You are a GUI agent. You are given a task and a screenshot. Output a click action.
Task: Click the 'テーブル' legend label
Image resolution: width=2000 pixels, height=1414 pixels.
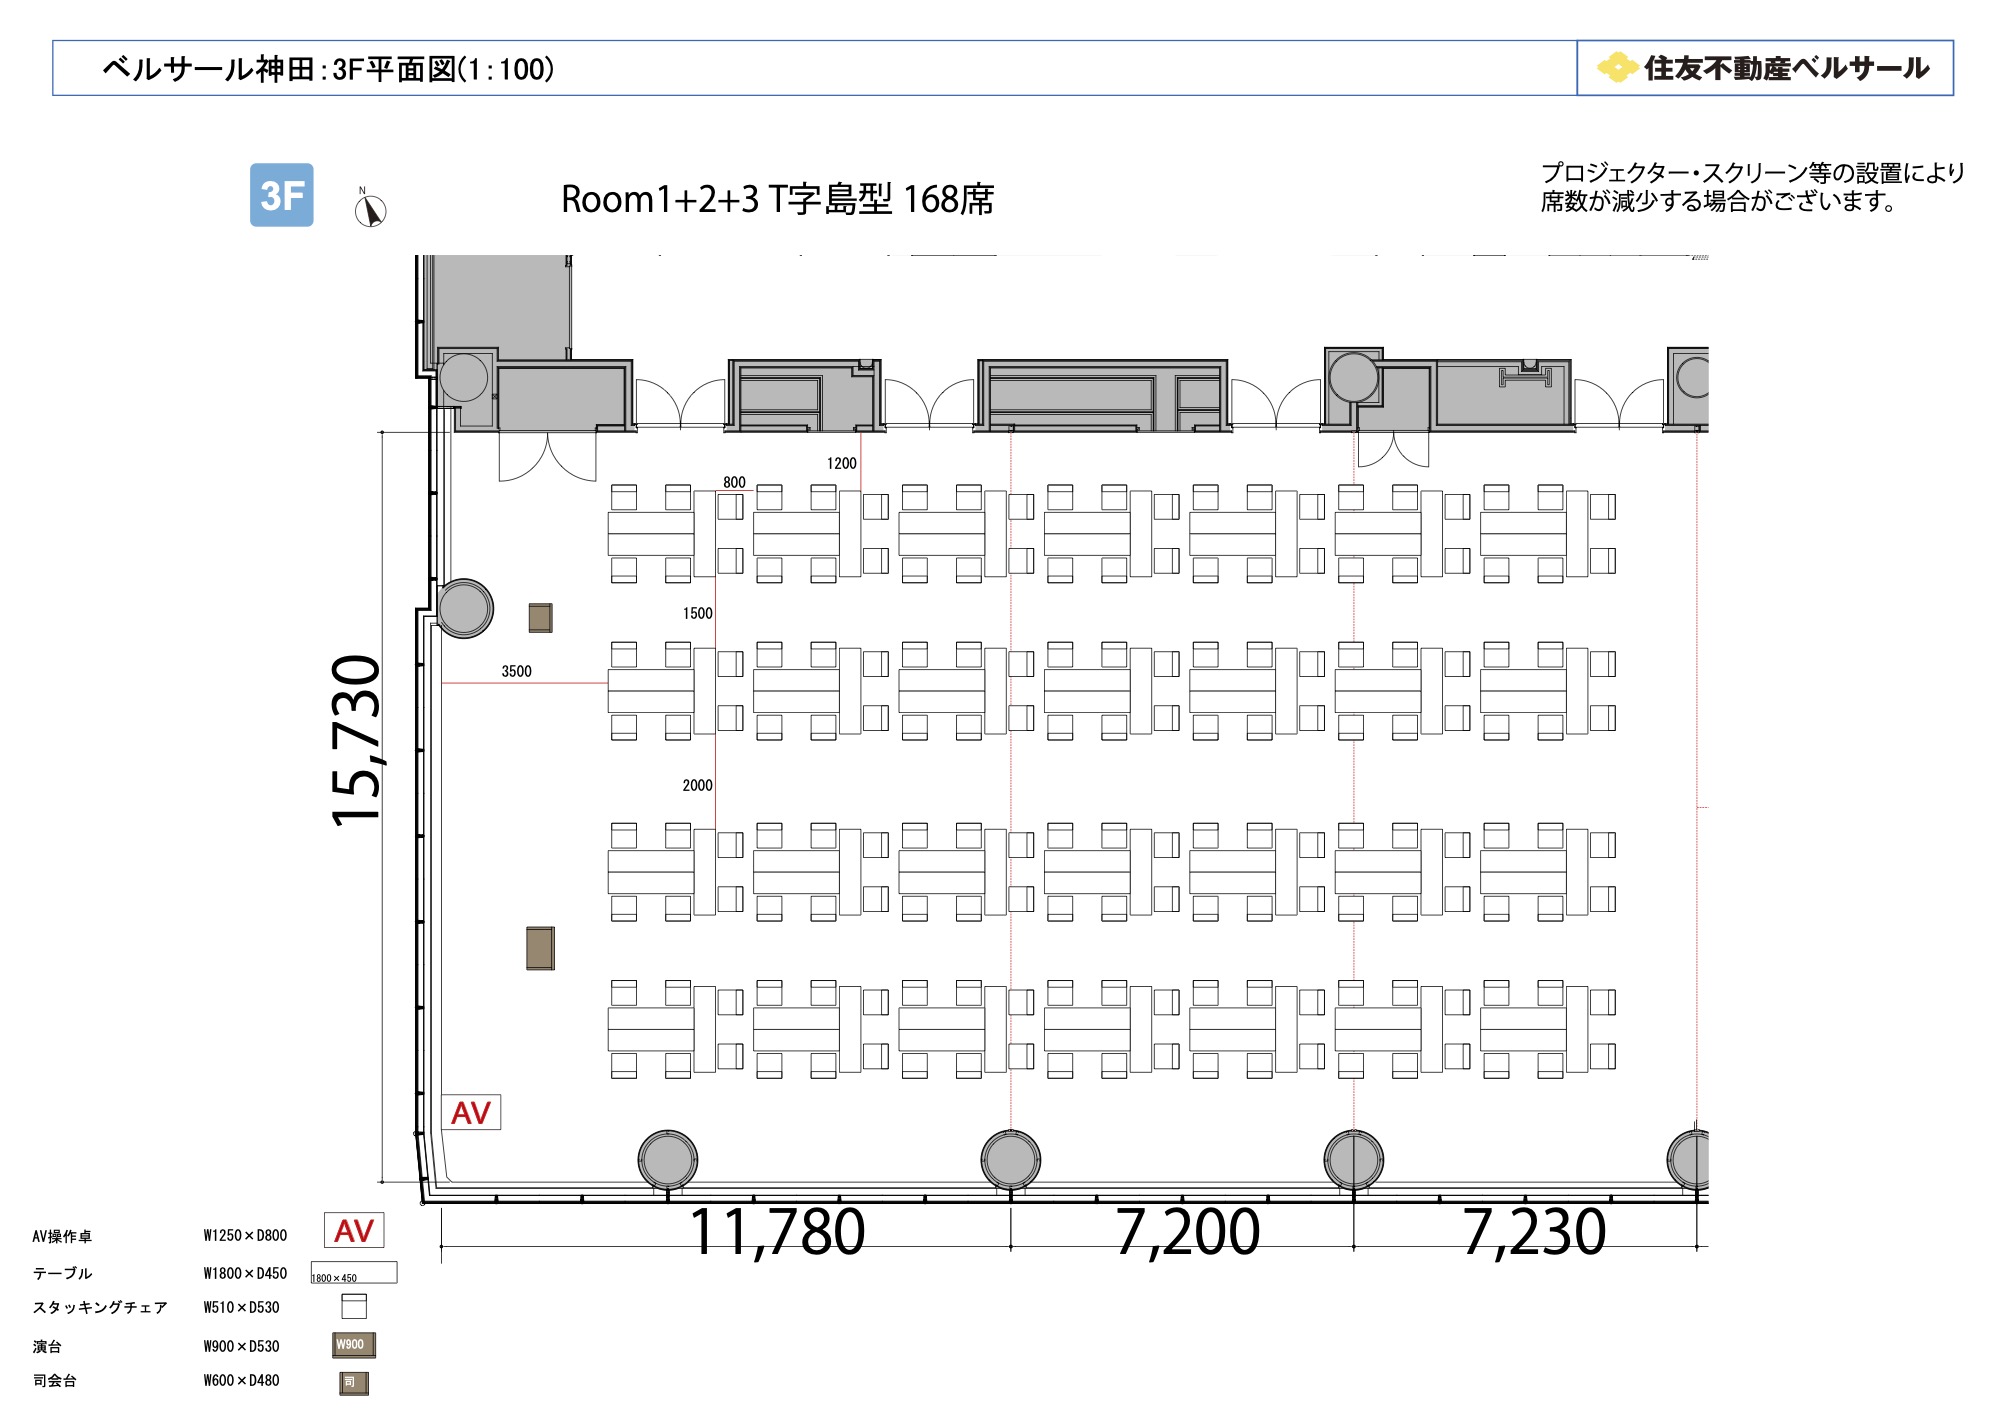coord(62,1273)
